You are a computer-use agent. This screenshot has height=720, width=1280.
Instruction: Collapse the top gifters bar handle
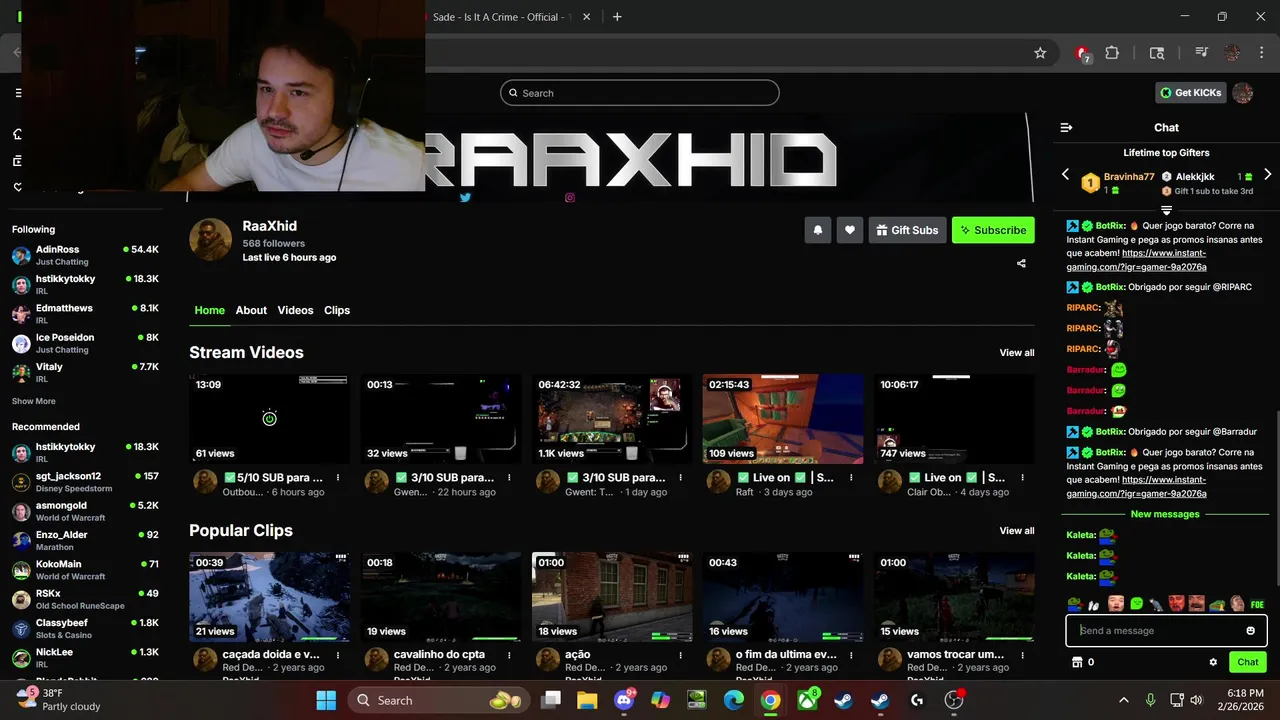coord(1166,210)
